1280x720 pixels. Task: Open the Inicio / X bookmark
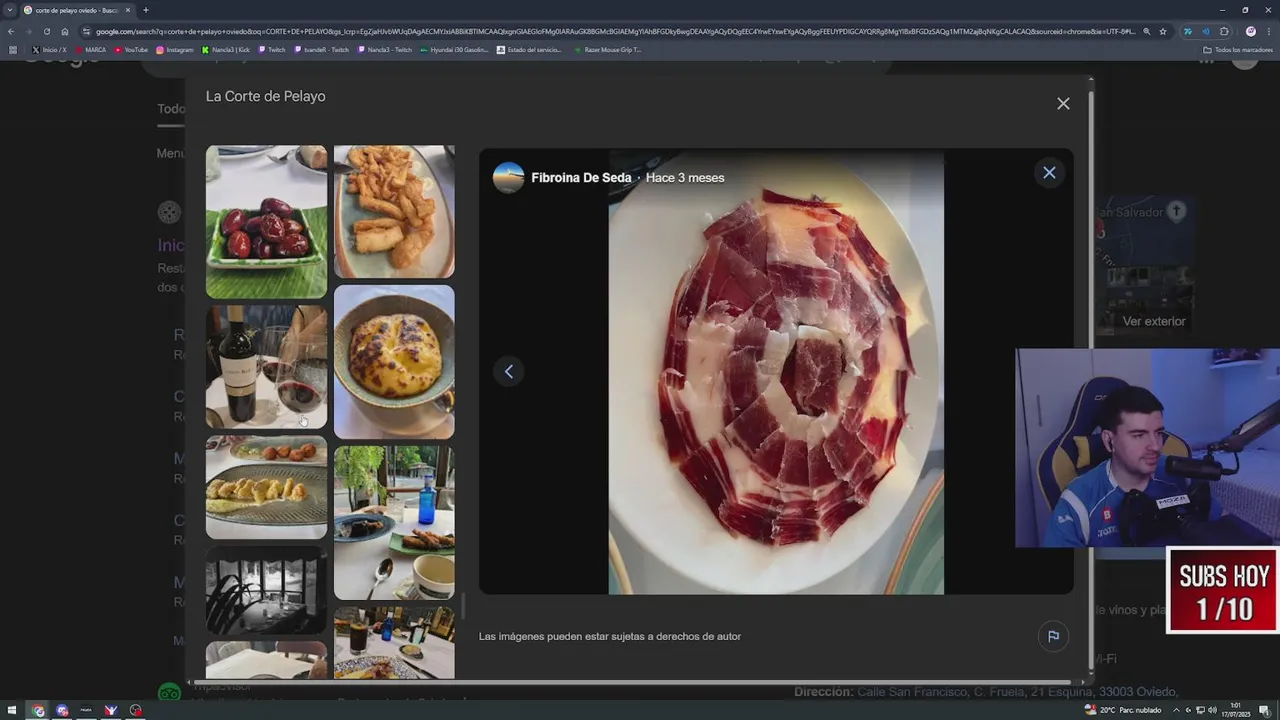[x=50, y=49]
